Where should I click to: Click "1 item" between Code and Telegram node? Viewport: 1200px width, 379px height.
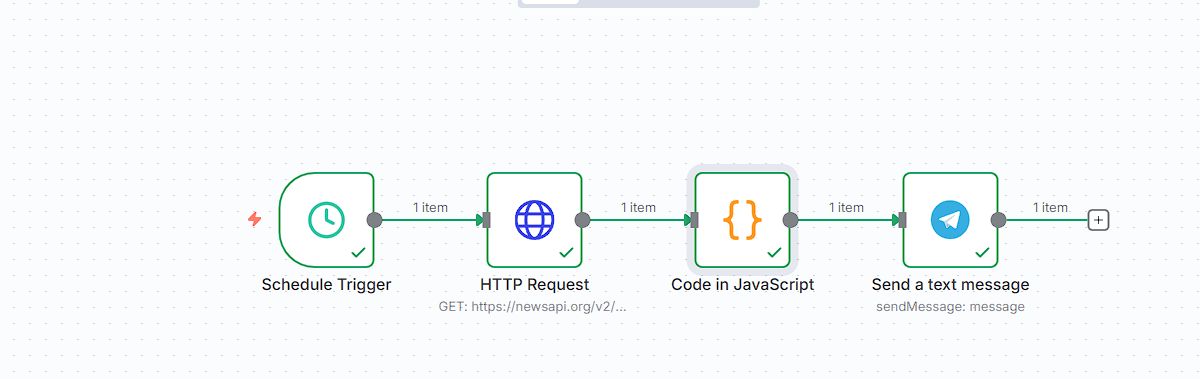[x=846, y=207]
